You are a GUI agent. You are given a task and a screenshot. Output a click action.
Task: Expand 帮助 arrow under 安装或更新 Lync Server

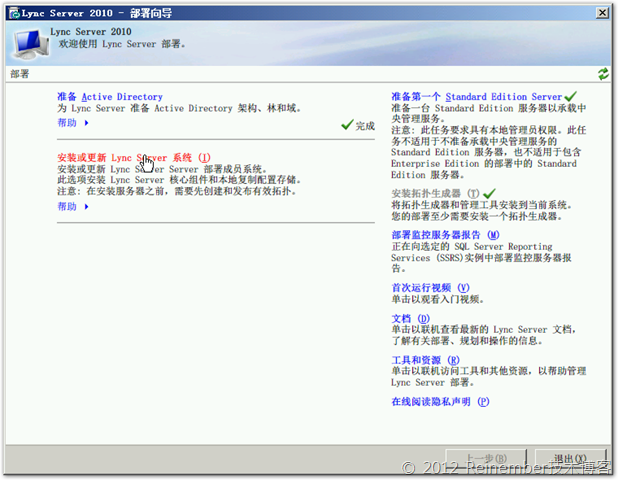pos(87,207)
